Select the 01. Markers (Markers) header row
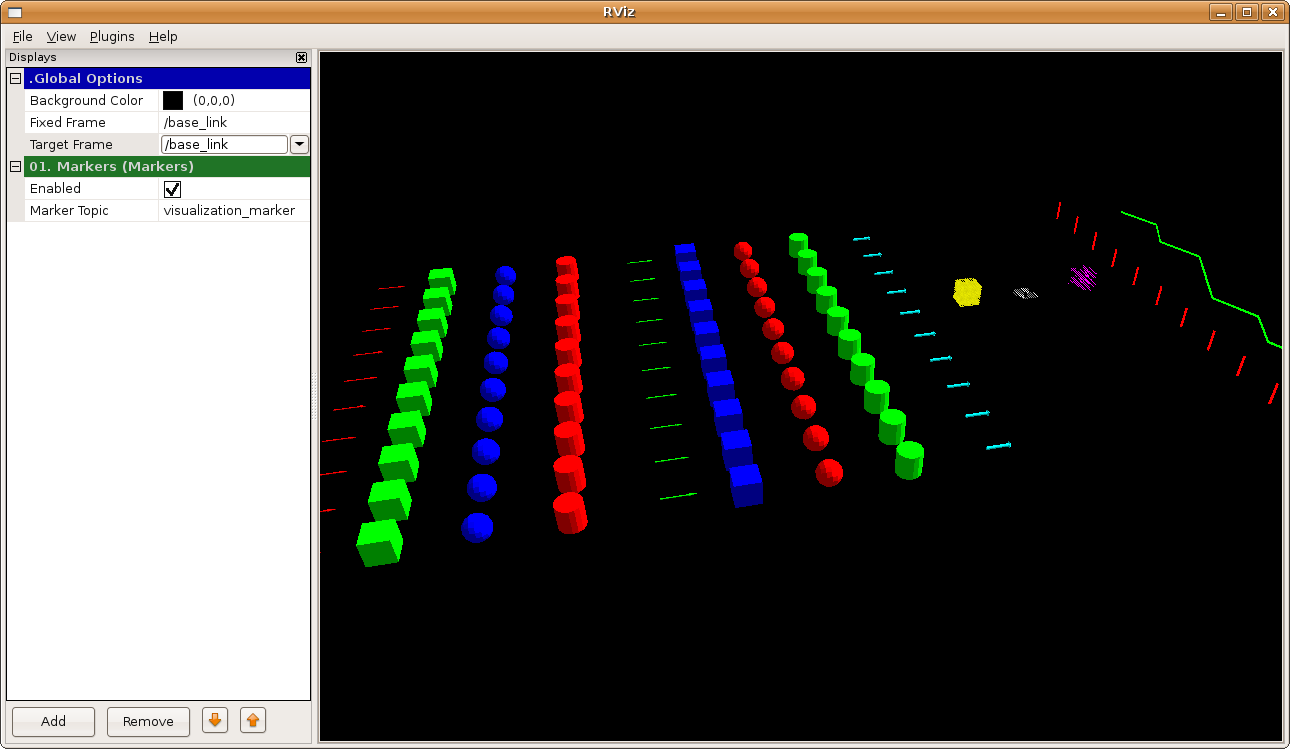This screenshot has height=749, width=1290. [x=167, y=166]
